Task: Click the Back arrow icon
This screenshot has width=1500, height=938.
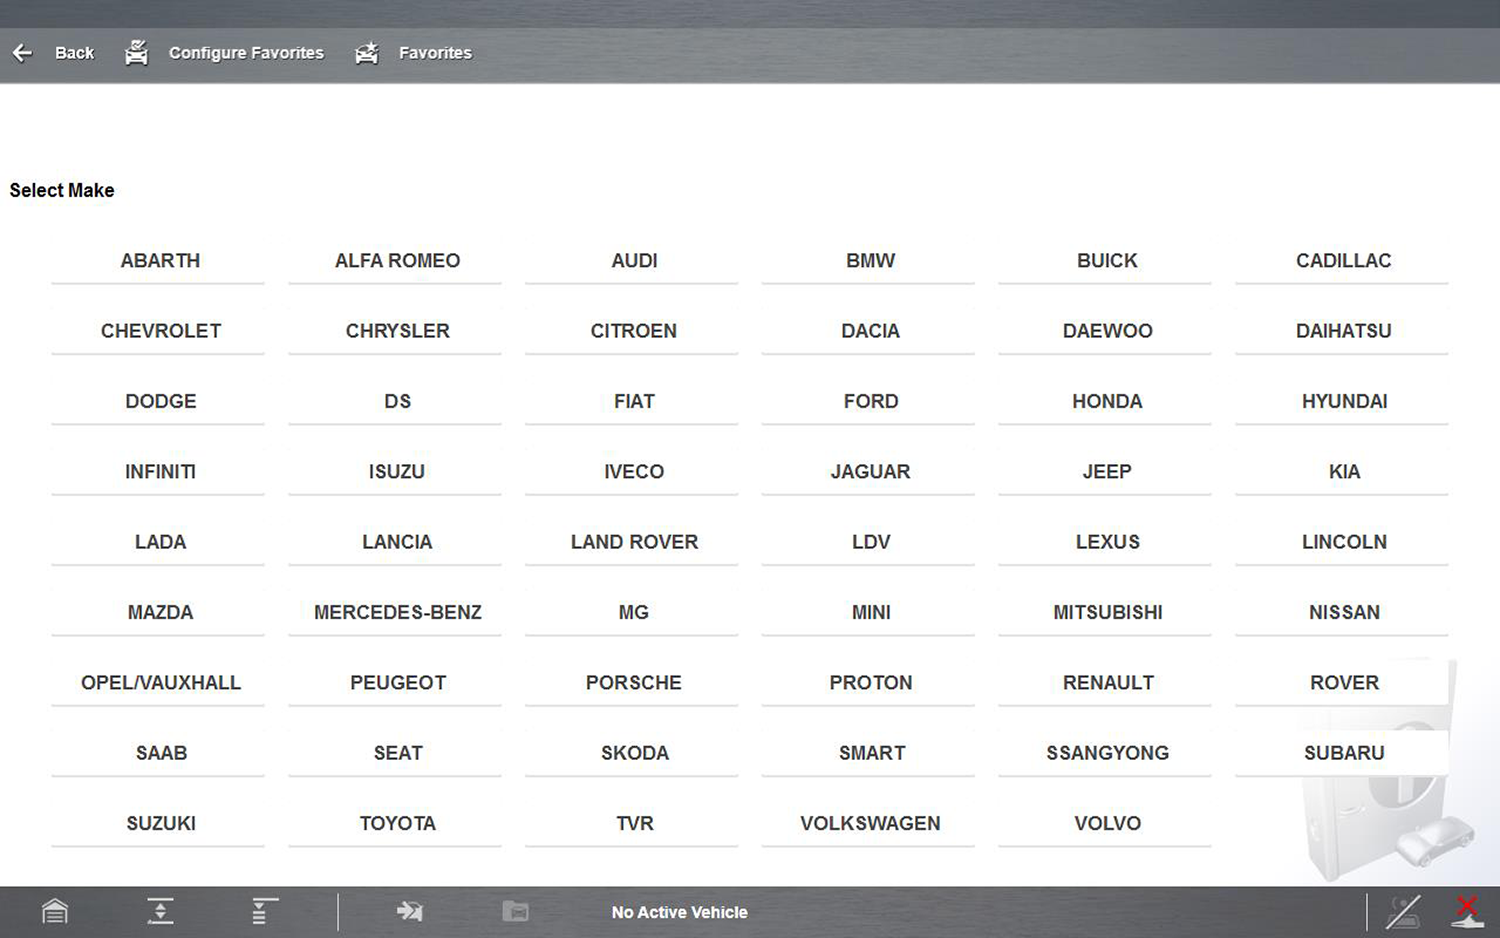Action: (x=22, y=53)
